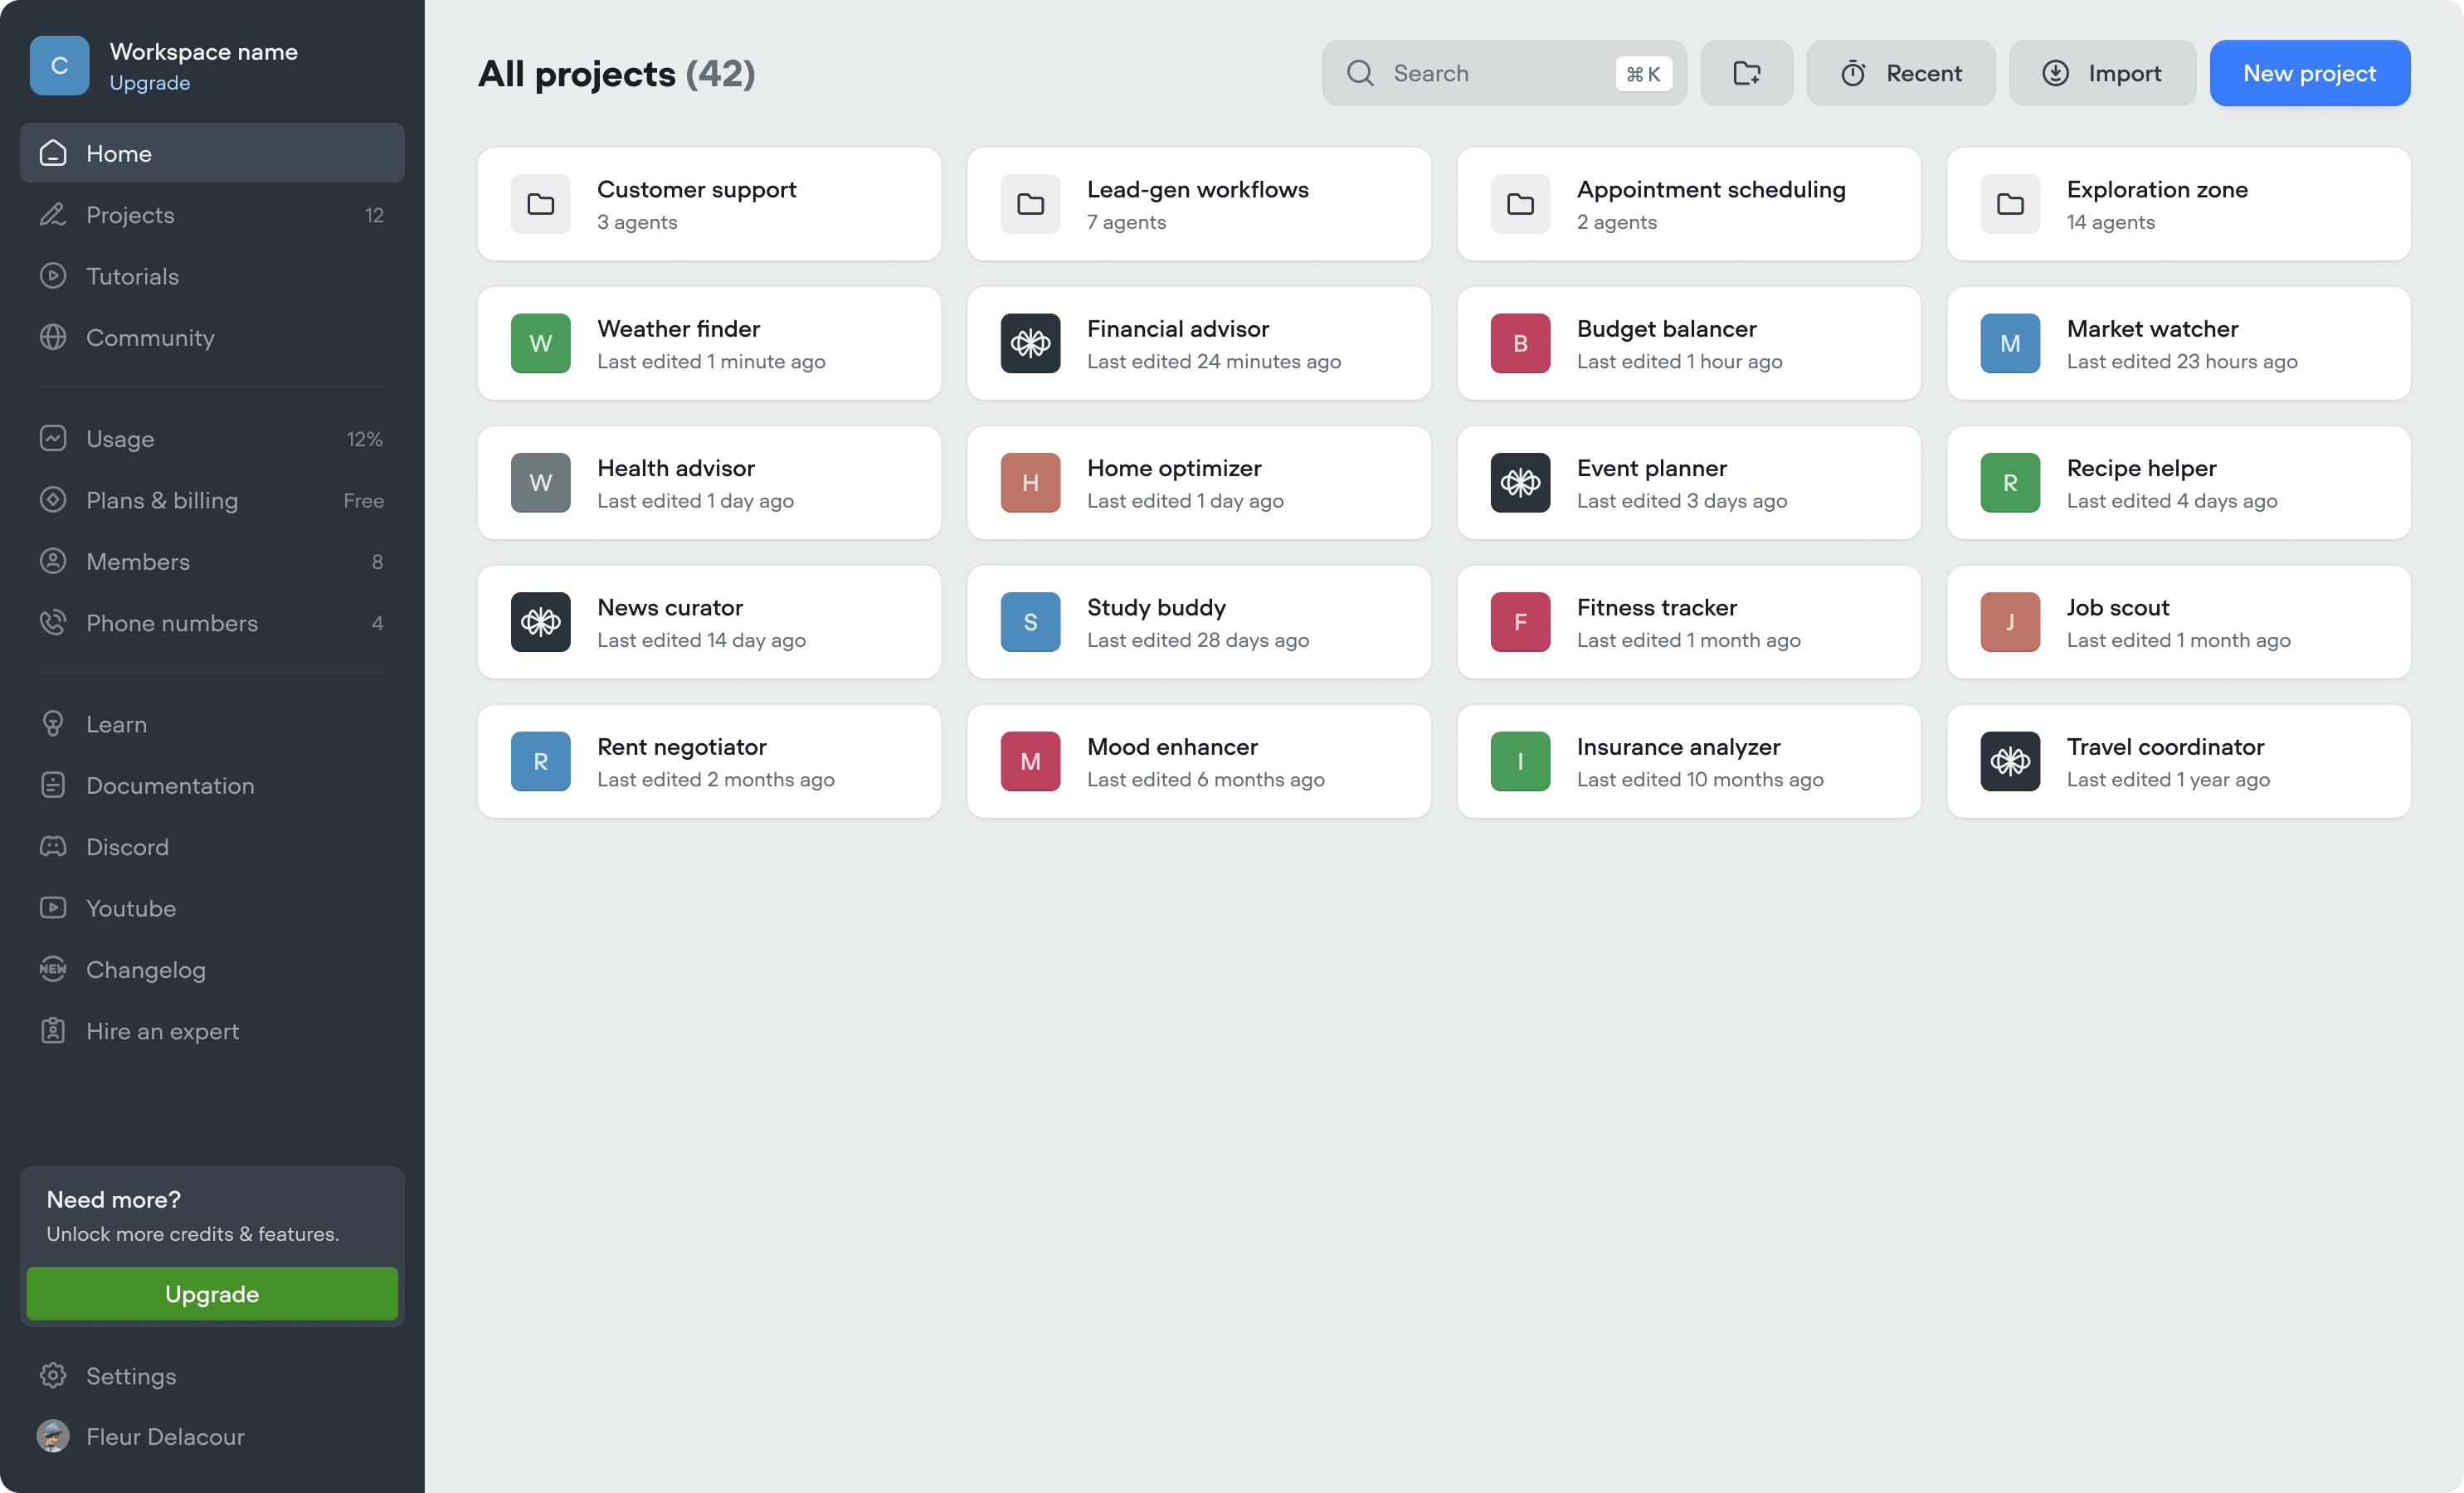Switch to the Home section
Image resolution: width=2464 pixels, height=1493 pixels.
pyautogui.click(x=118, y=153)
